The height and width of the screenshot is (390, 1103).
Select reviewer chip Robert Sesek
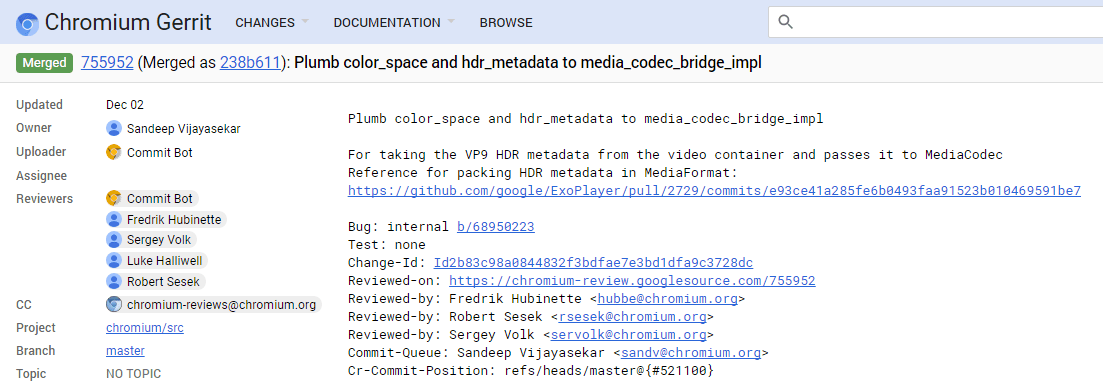(155, 282)
